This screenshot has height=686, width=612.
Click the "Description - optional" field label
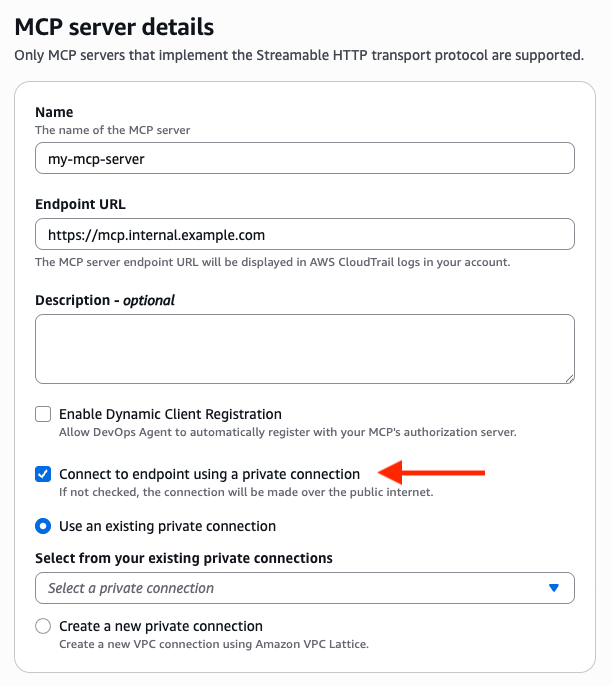(105, 300)
